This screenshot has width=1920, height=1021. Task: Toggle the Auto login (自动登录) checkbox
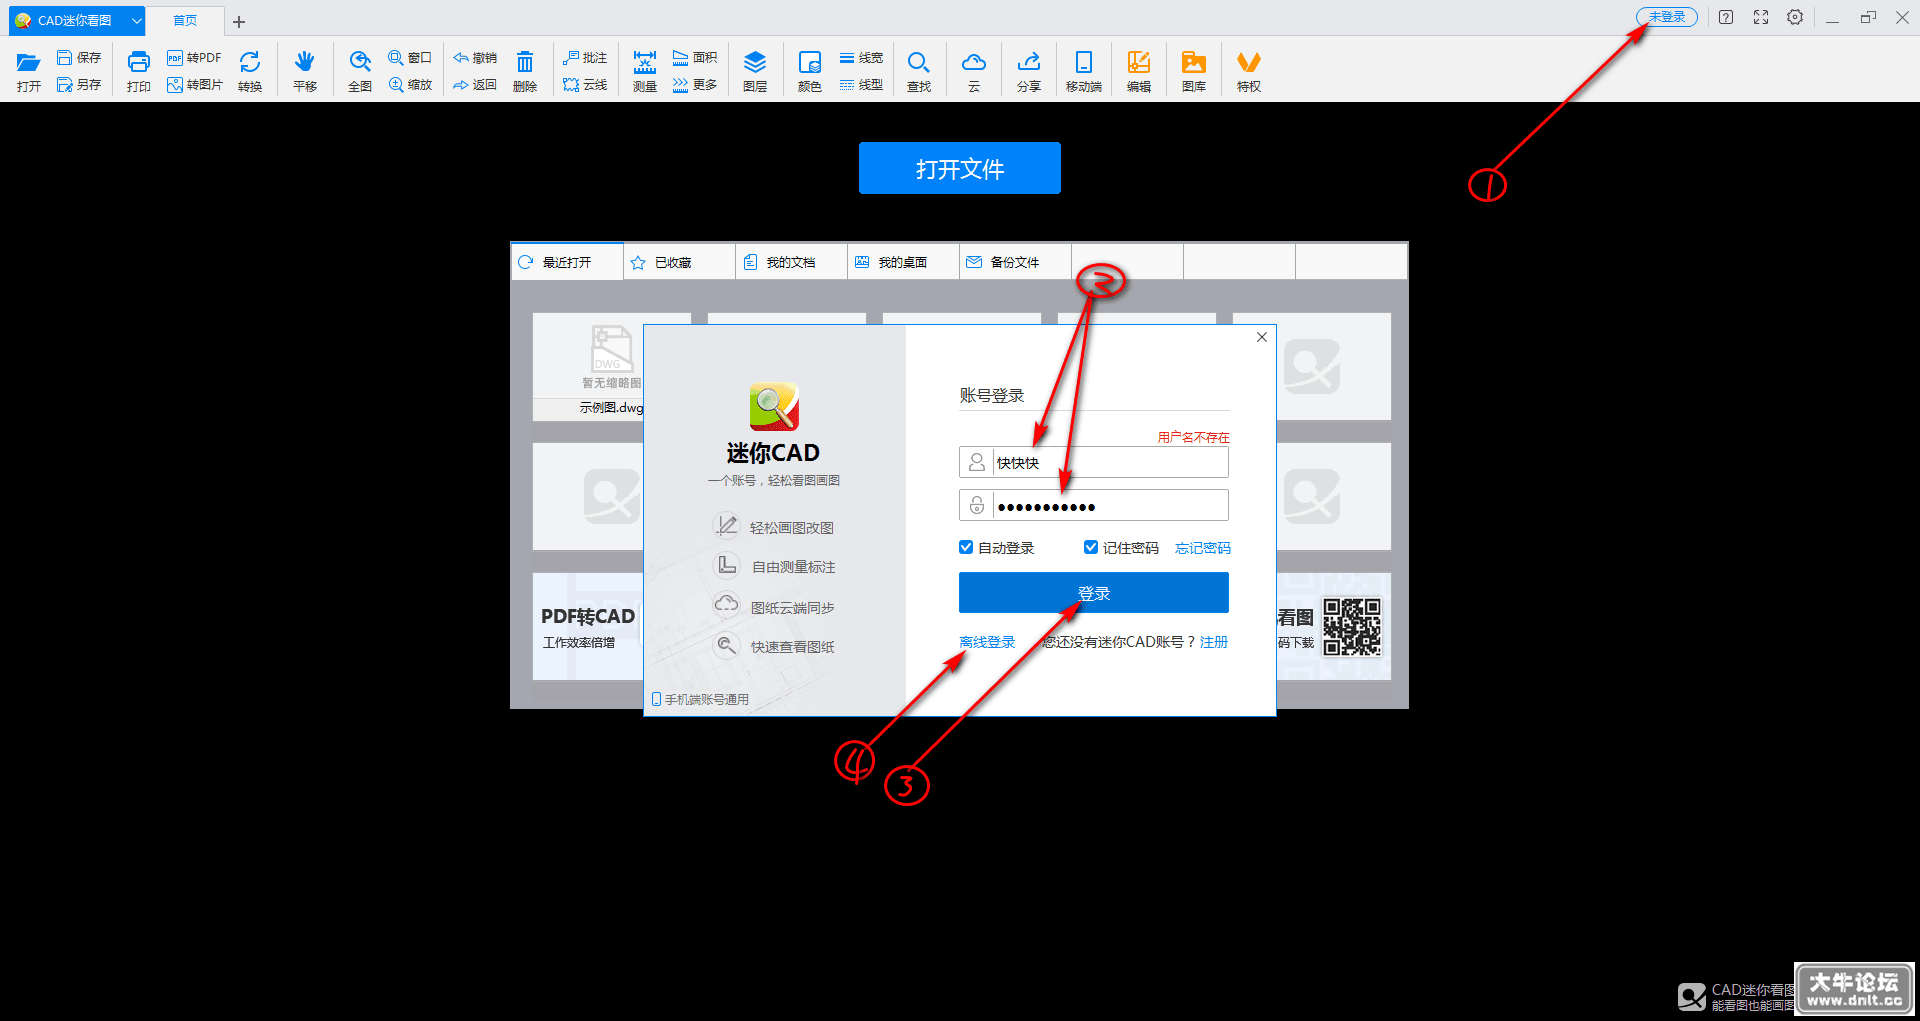click(966, 547)
